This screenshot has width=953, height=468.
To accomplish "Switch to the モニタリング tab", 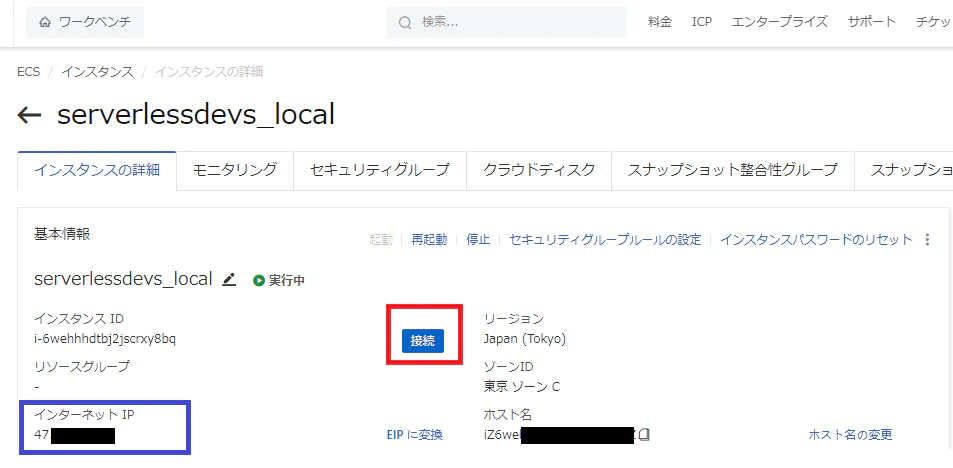I will (x=235, y=170).
